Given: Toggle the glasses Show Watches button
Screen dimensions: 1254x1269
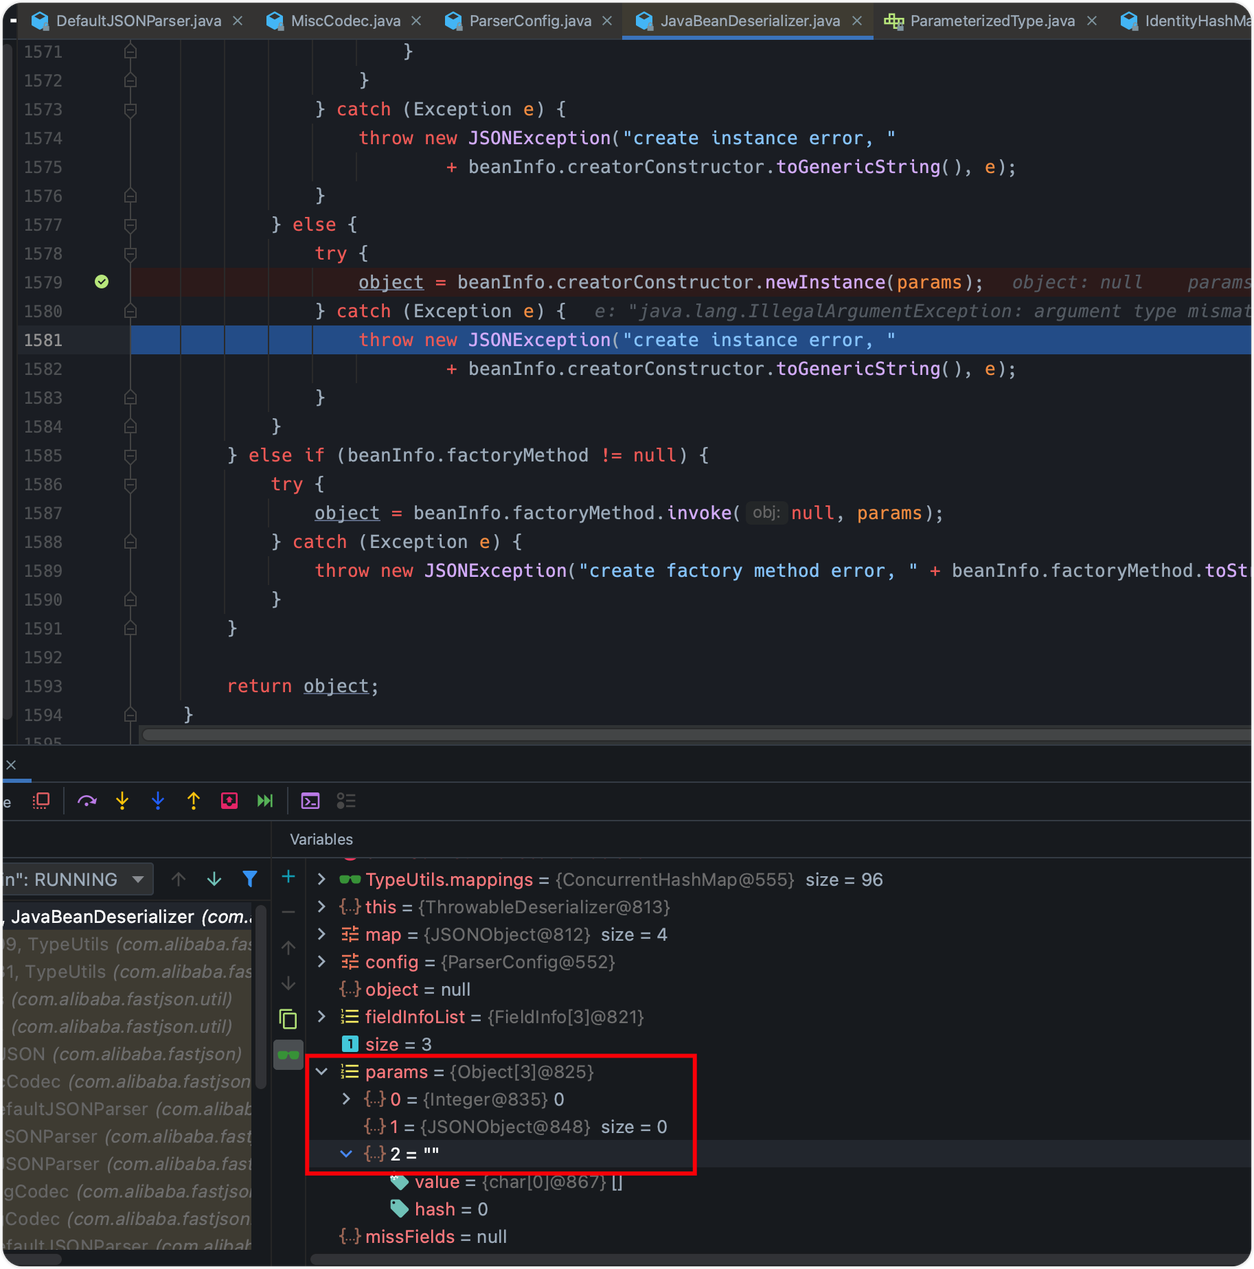Looking at the screenshot, I should point(288,1055).
